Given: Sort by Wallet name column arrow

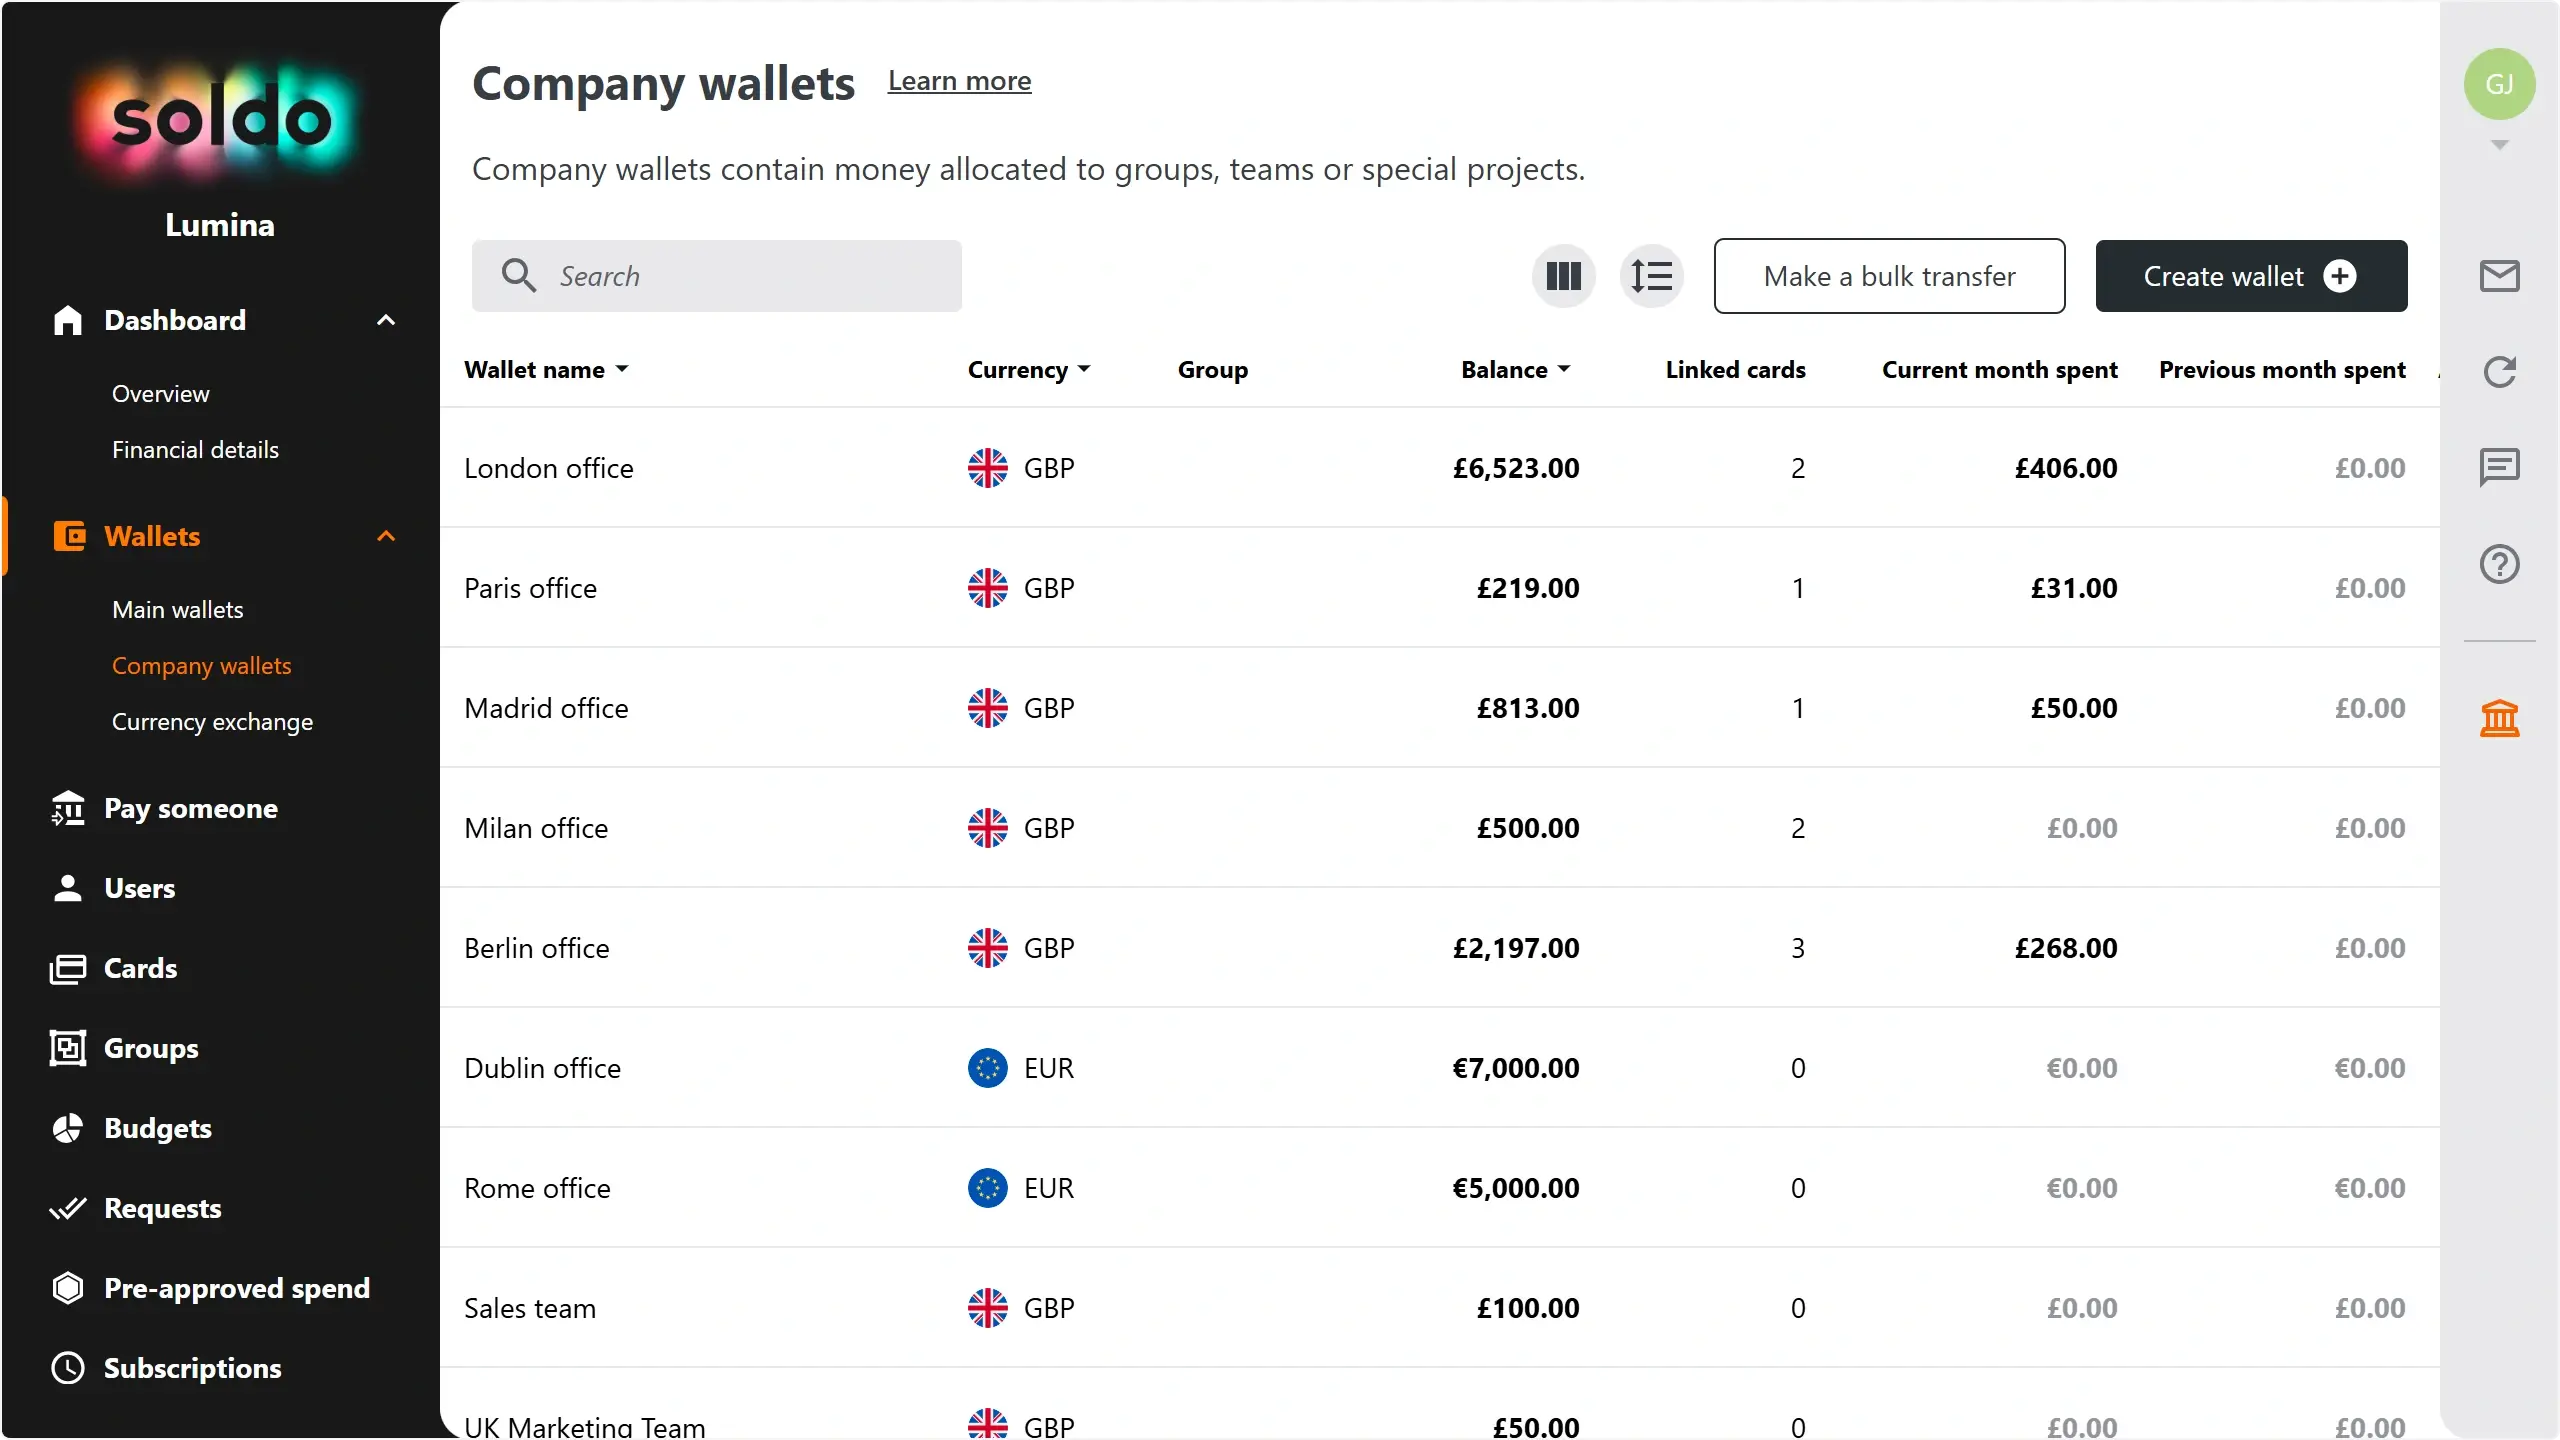Looking at the screenshot, I should (622, 369).
